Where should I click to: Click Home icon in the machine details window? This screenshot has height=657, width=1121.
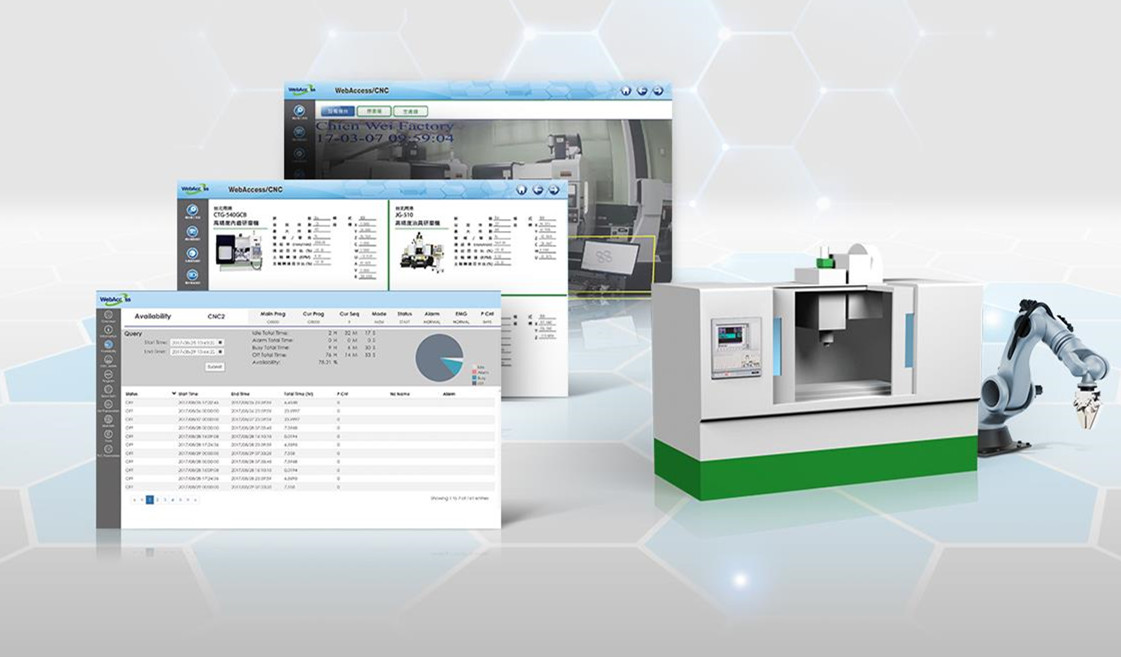521,189
